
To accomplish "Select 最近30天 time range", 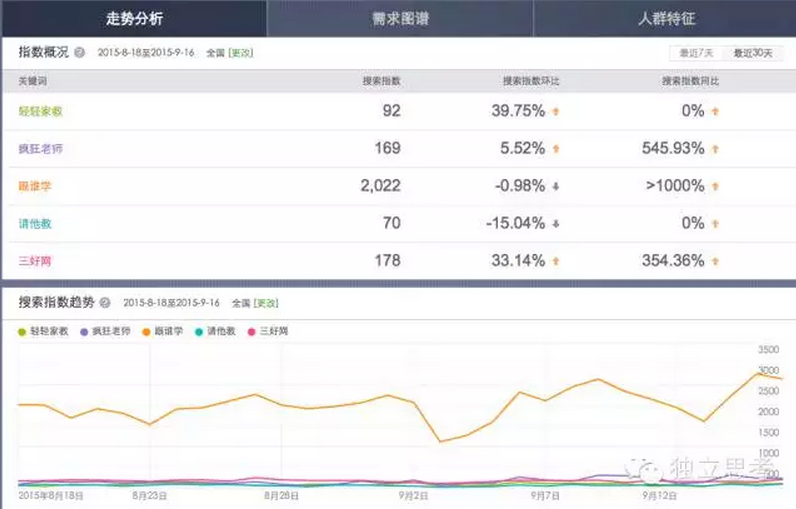I will 751,53.
